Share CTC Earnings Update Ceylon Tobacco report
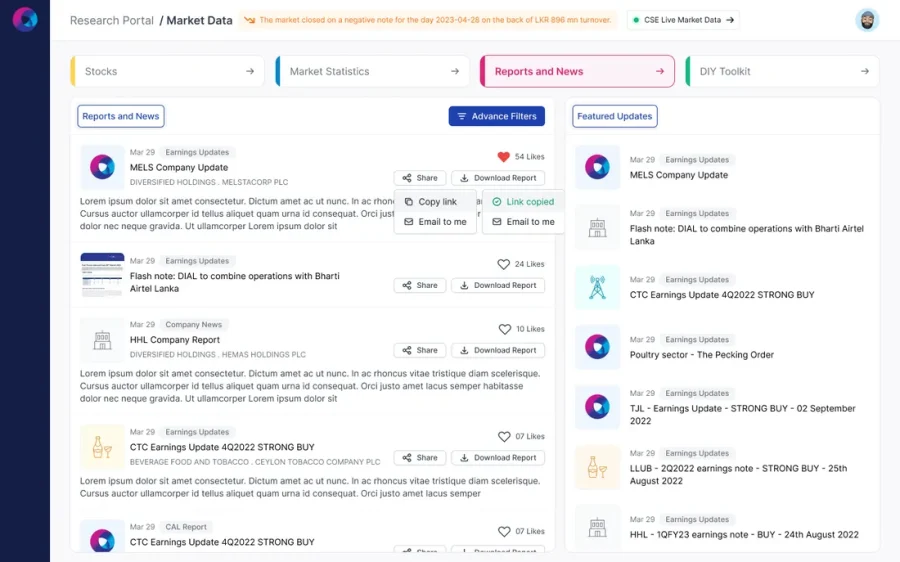Image resolution: width=900 pixels, height=562 pixels. click(x=420, y=458)
